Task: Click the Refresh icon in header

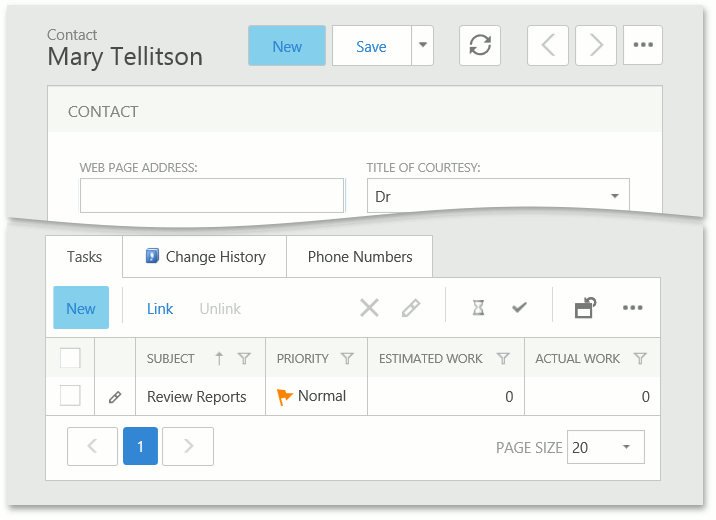Action: (480, 46)
